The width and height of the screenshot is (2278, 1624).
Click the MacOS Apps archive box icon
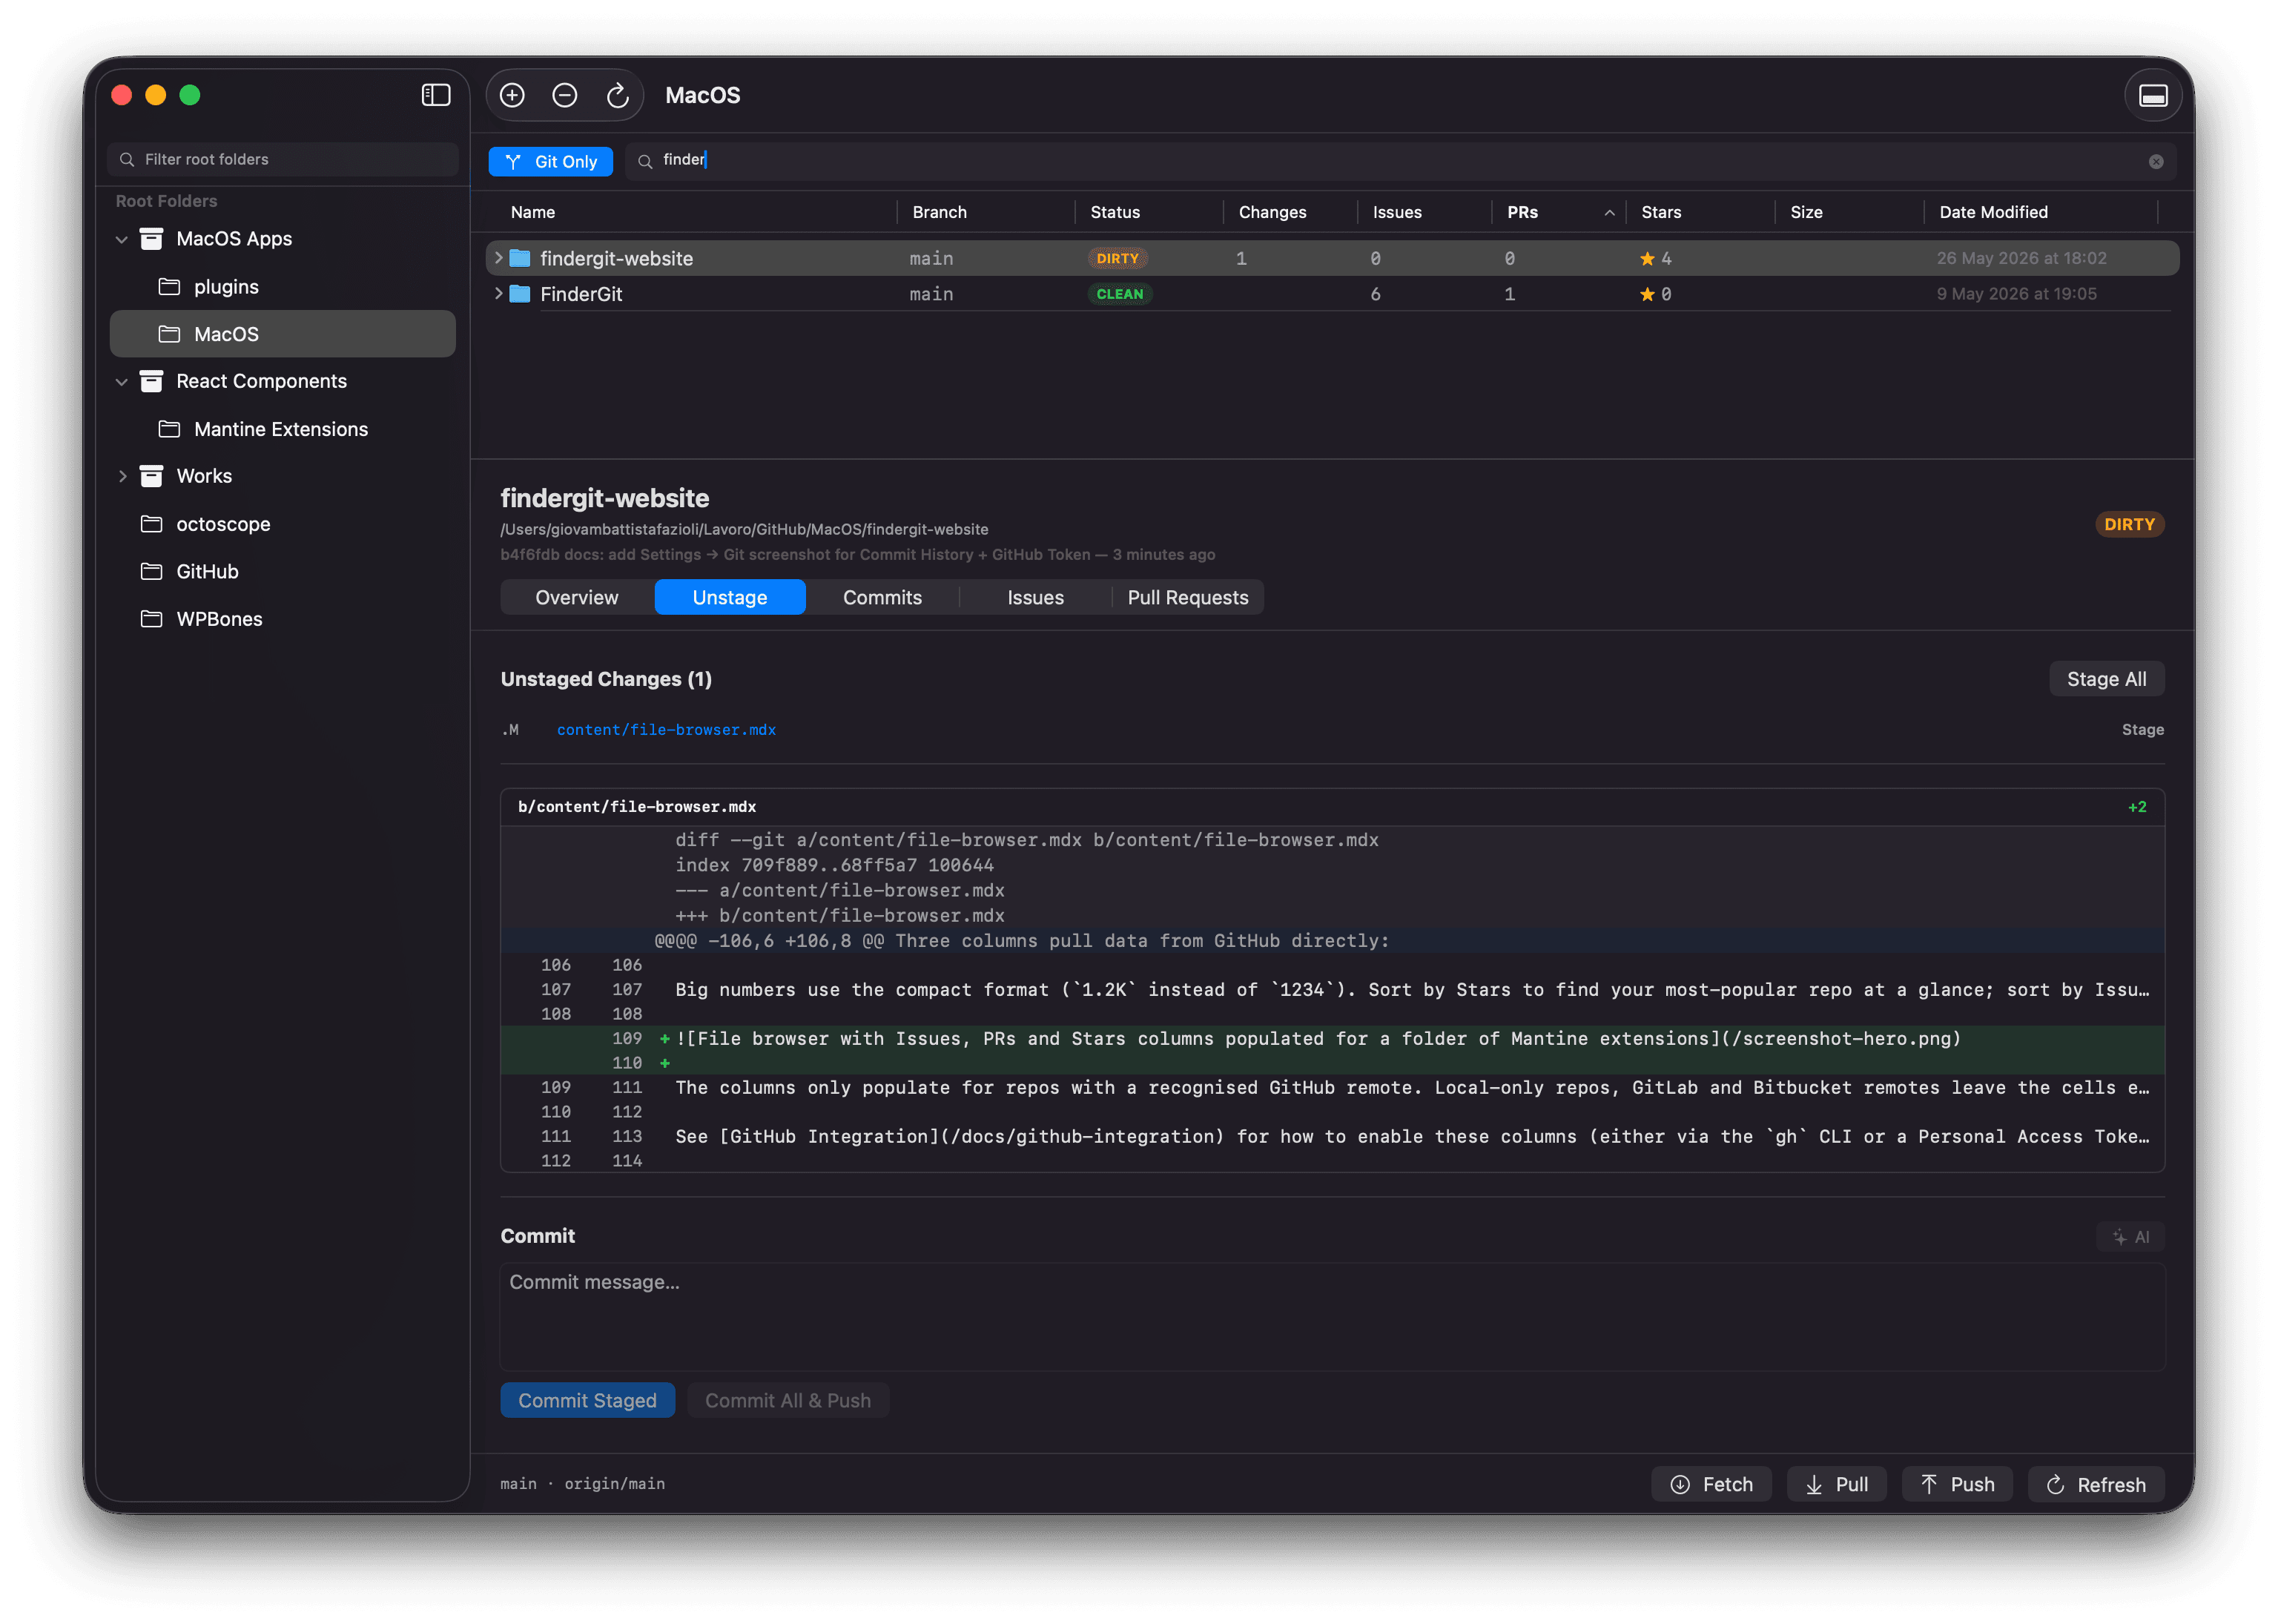(151, 239)
